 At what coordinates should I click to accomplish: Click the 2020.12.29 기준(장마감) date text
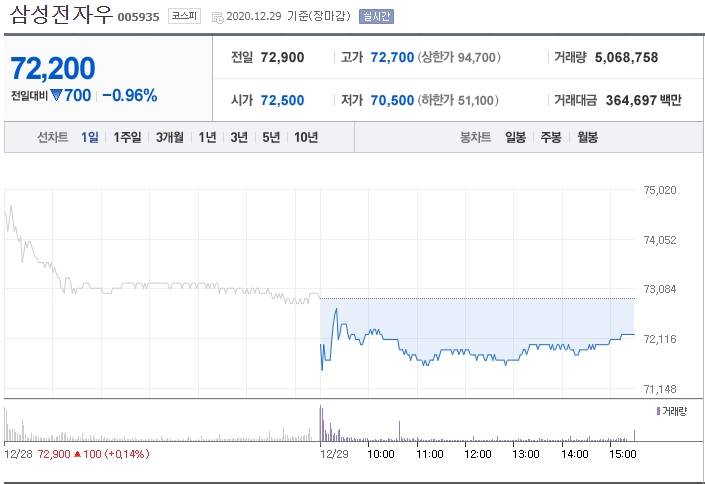pos(288,16)
